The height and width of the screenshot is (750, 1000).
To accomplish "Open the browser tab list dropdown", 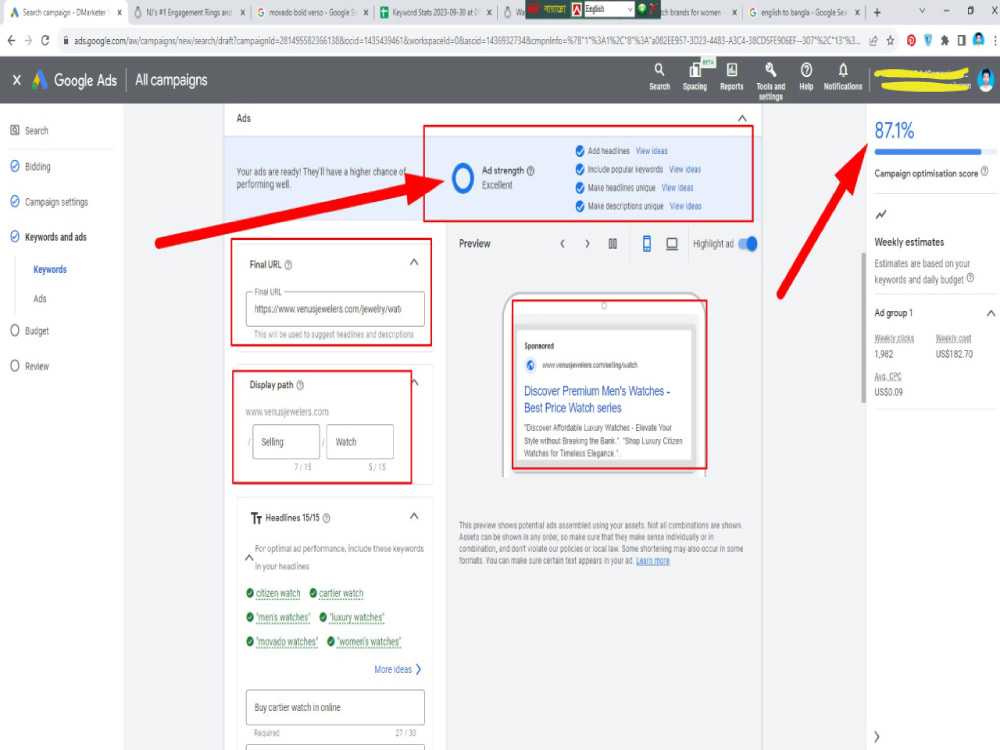I will pyautogui.click(x=922, y=11).
